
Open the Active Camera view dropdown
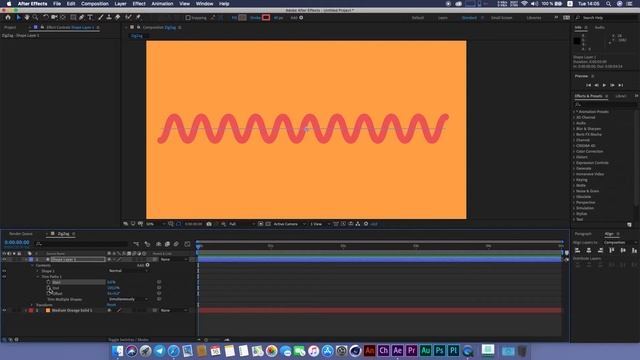[x=289, y=224]
